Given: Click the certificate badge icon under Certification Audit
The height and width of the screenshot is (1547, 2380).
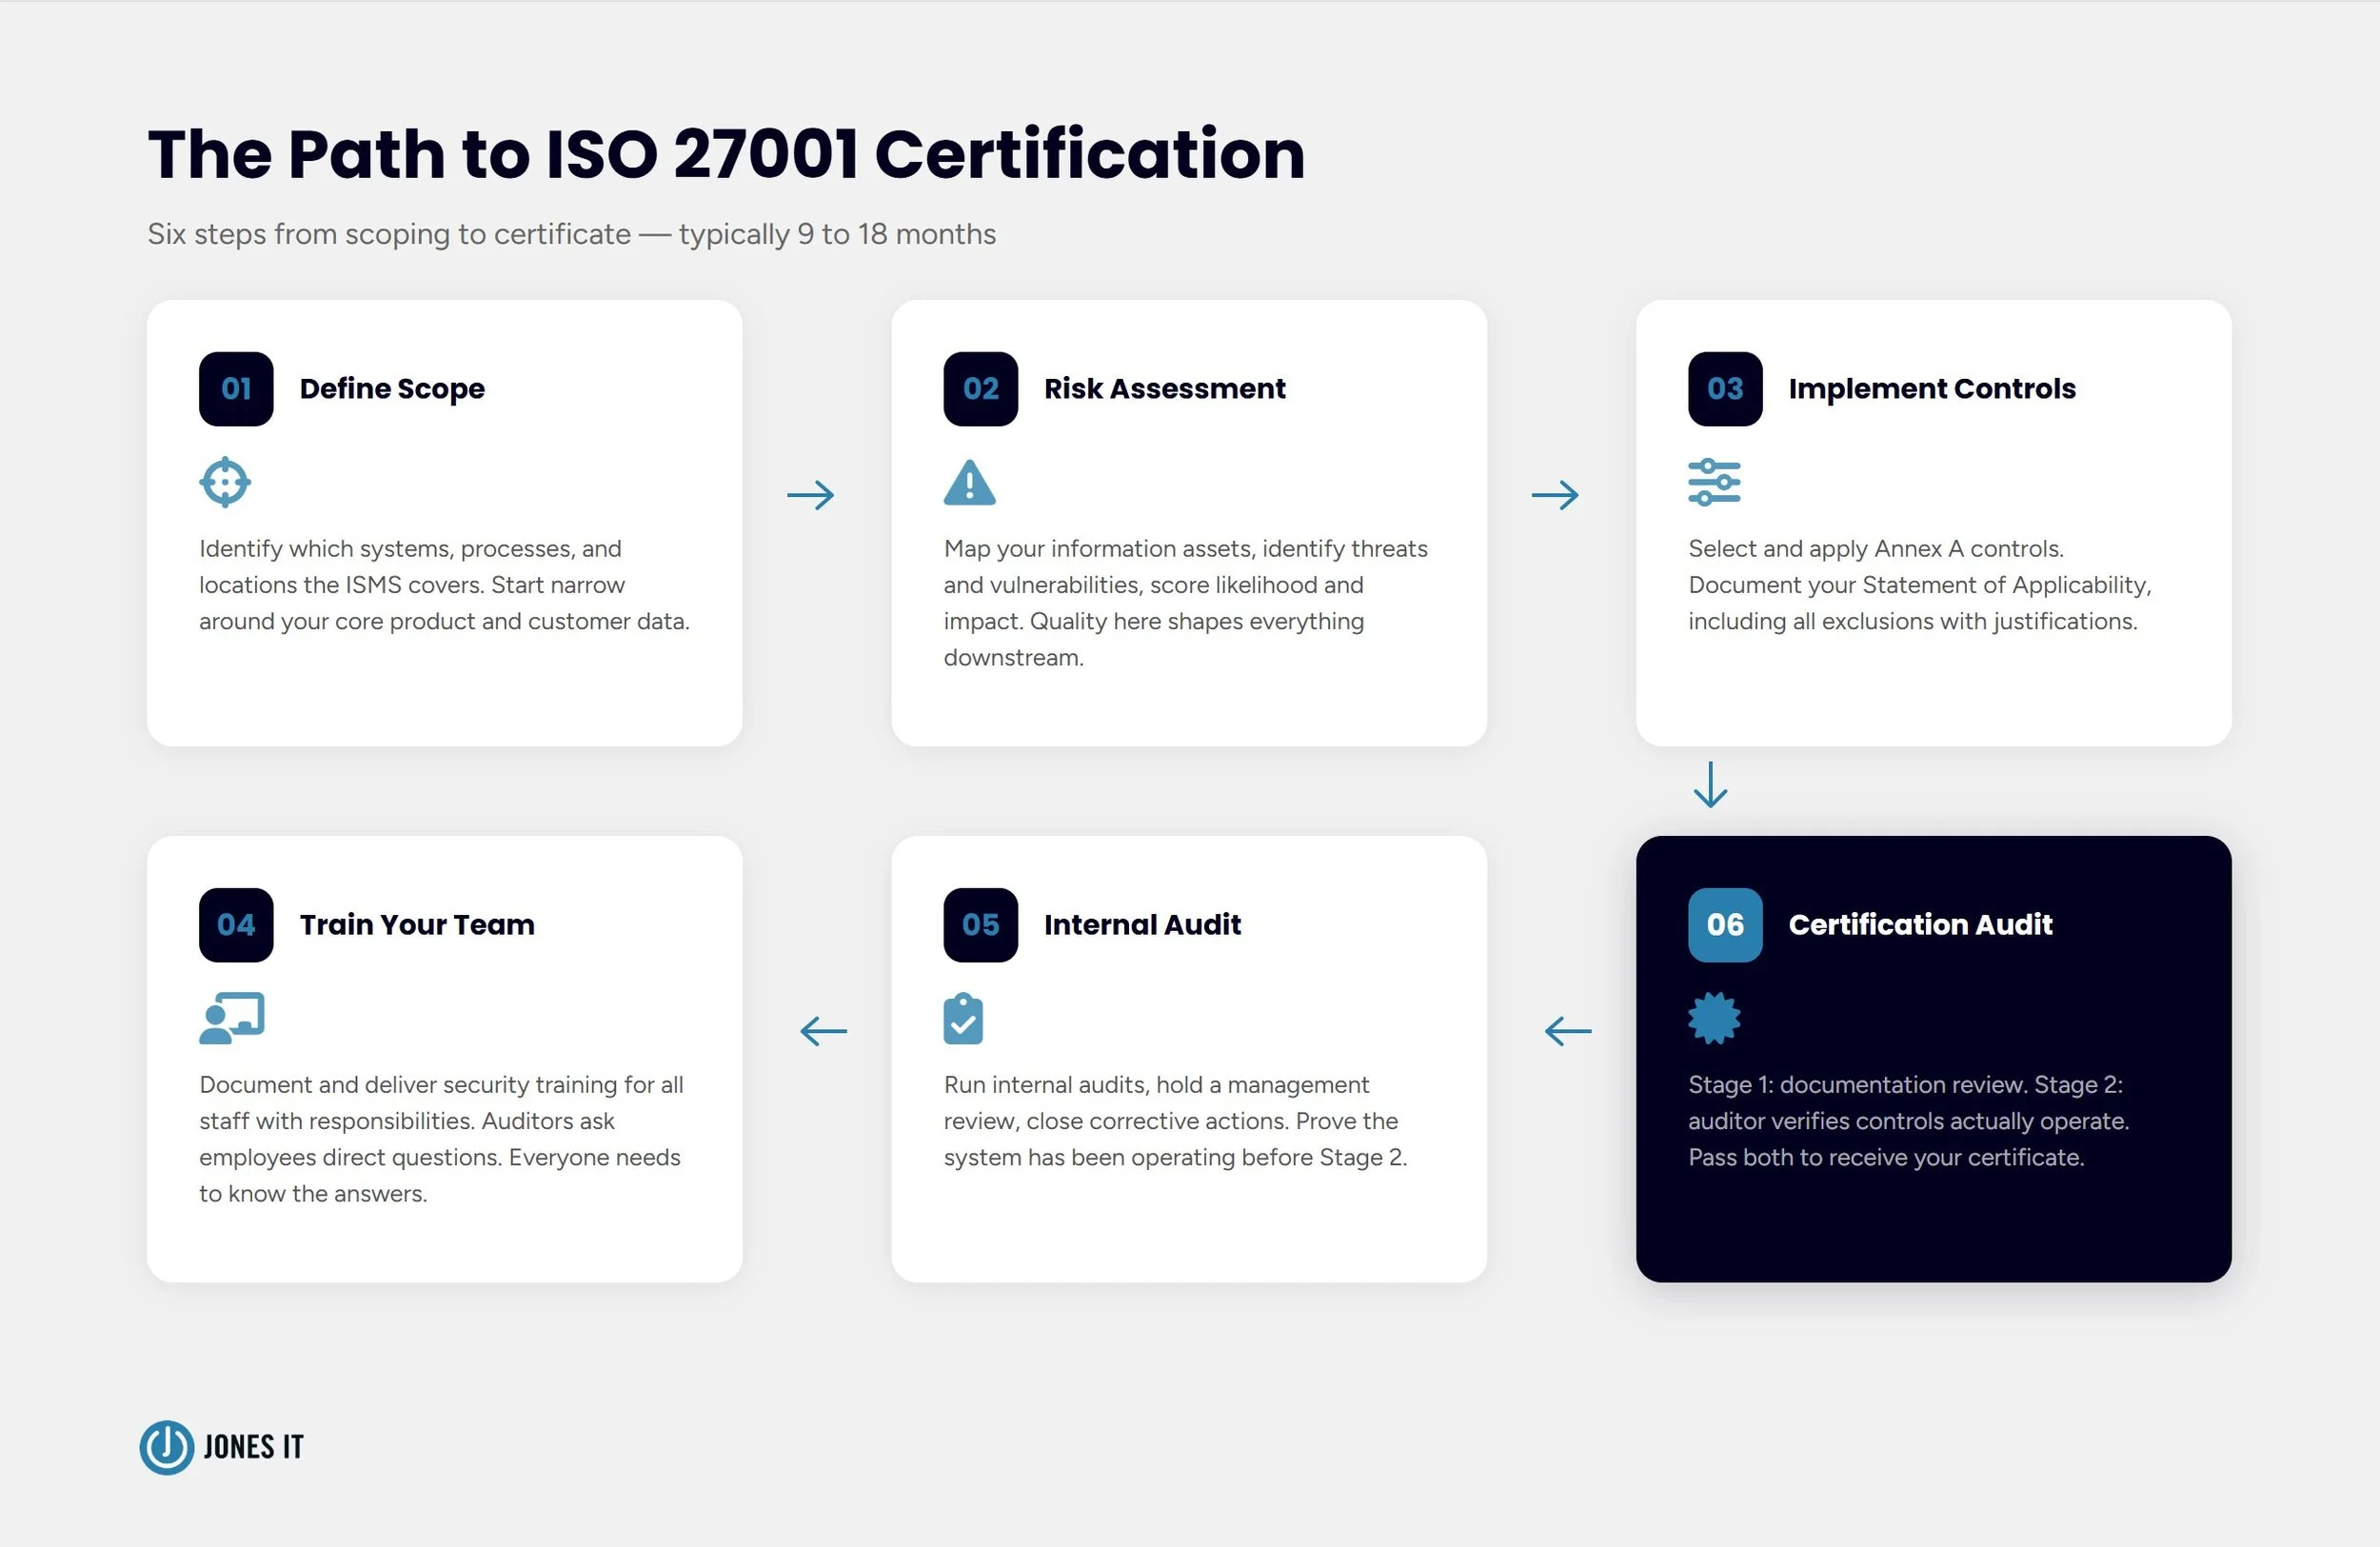Looking at the screenshot, I should click(x=1714, y=1019).
